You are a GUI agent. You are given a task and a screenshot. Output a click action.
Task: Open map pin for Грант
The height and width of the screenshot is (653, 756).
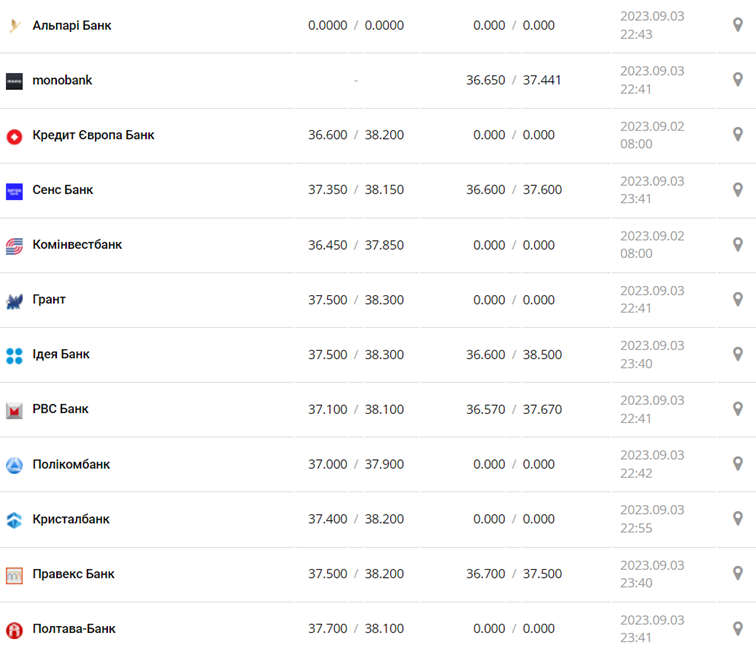click(x=738, y=299)
